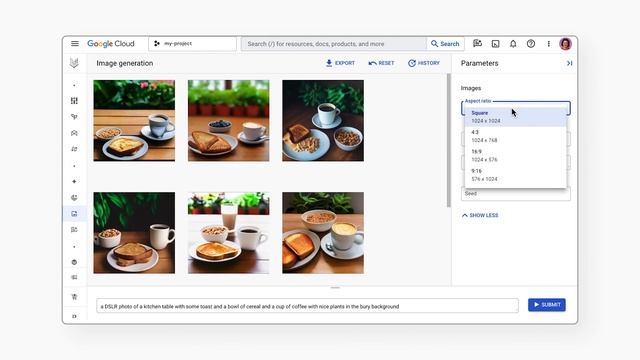Expand the sidebar with bottom arrow icon

[x=74, y=316]
